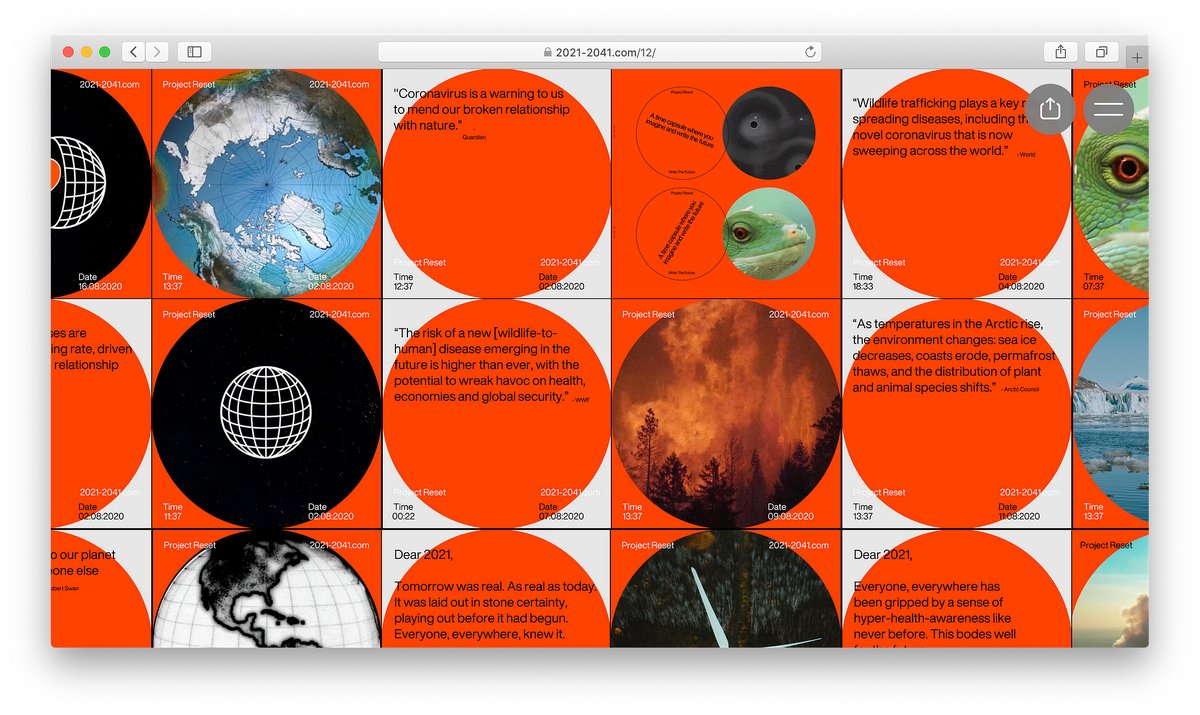Open the 'Tomorrow was real' Dear 2021 letter
The height and width of the screenshot is (715, 1200).
tap(496, 589)
